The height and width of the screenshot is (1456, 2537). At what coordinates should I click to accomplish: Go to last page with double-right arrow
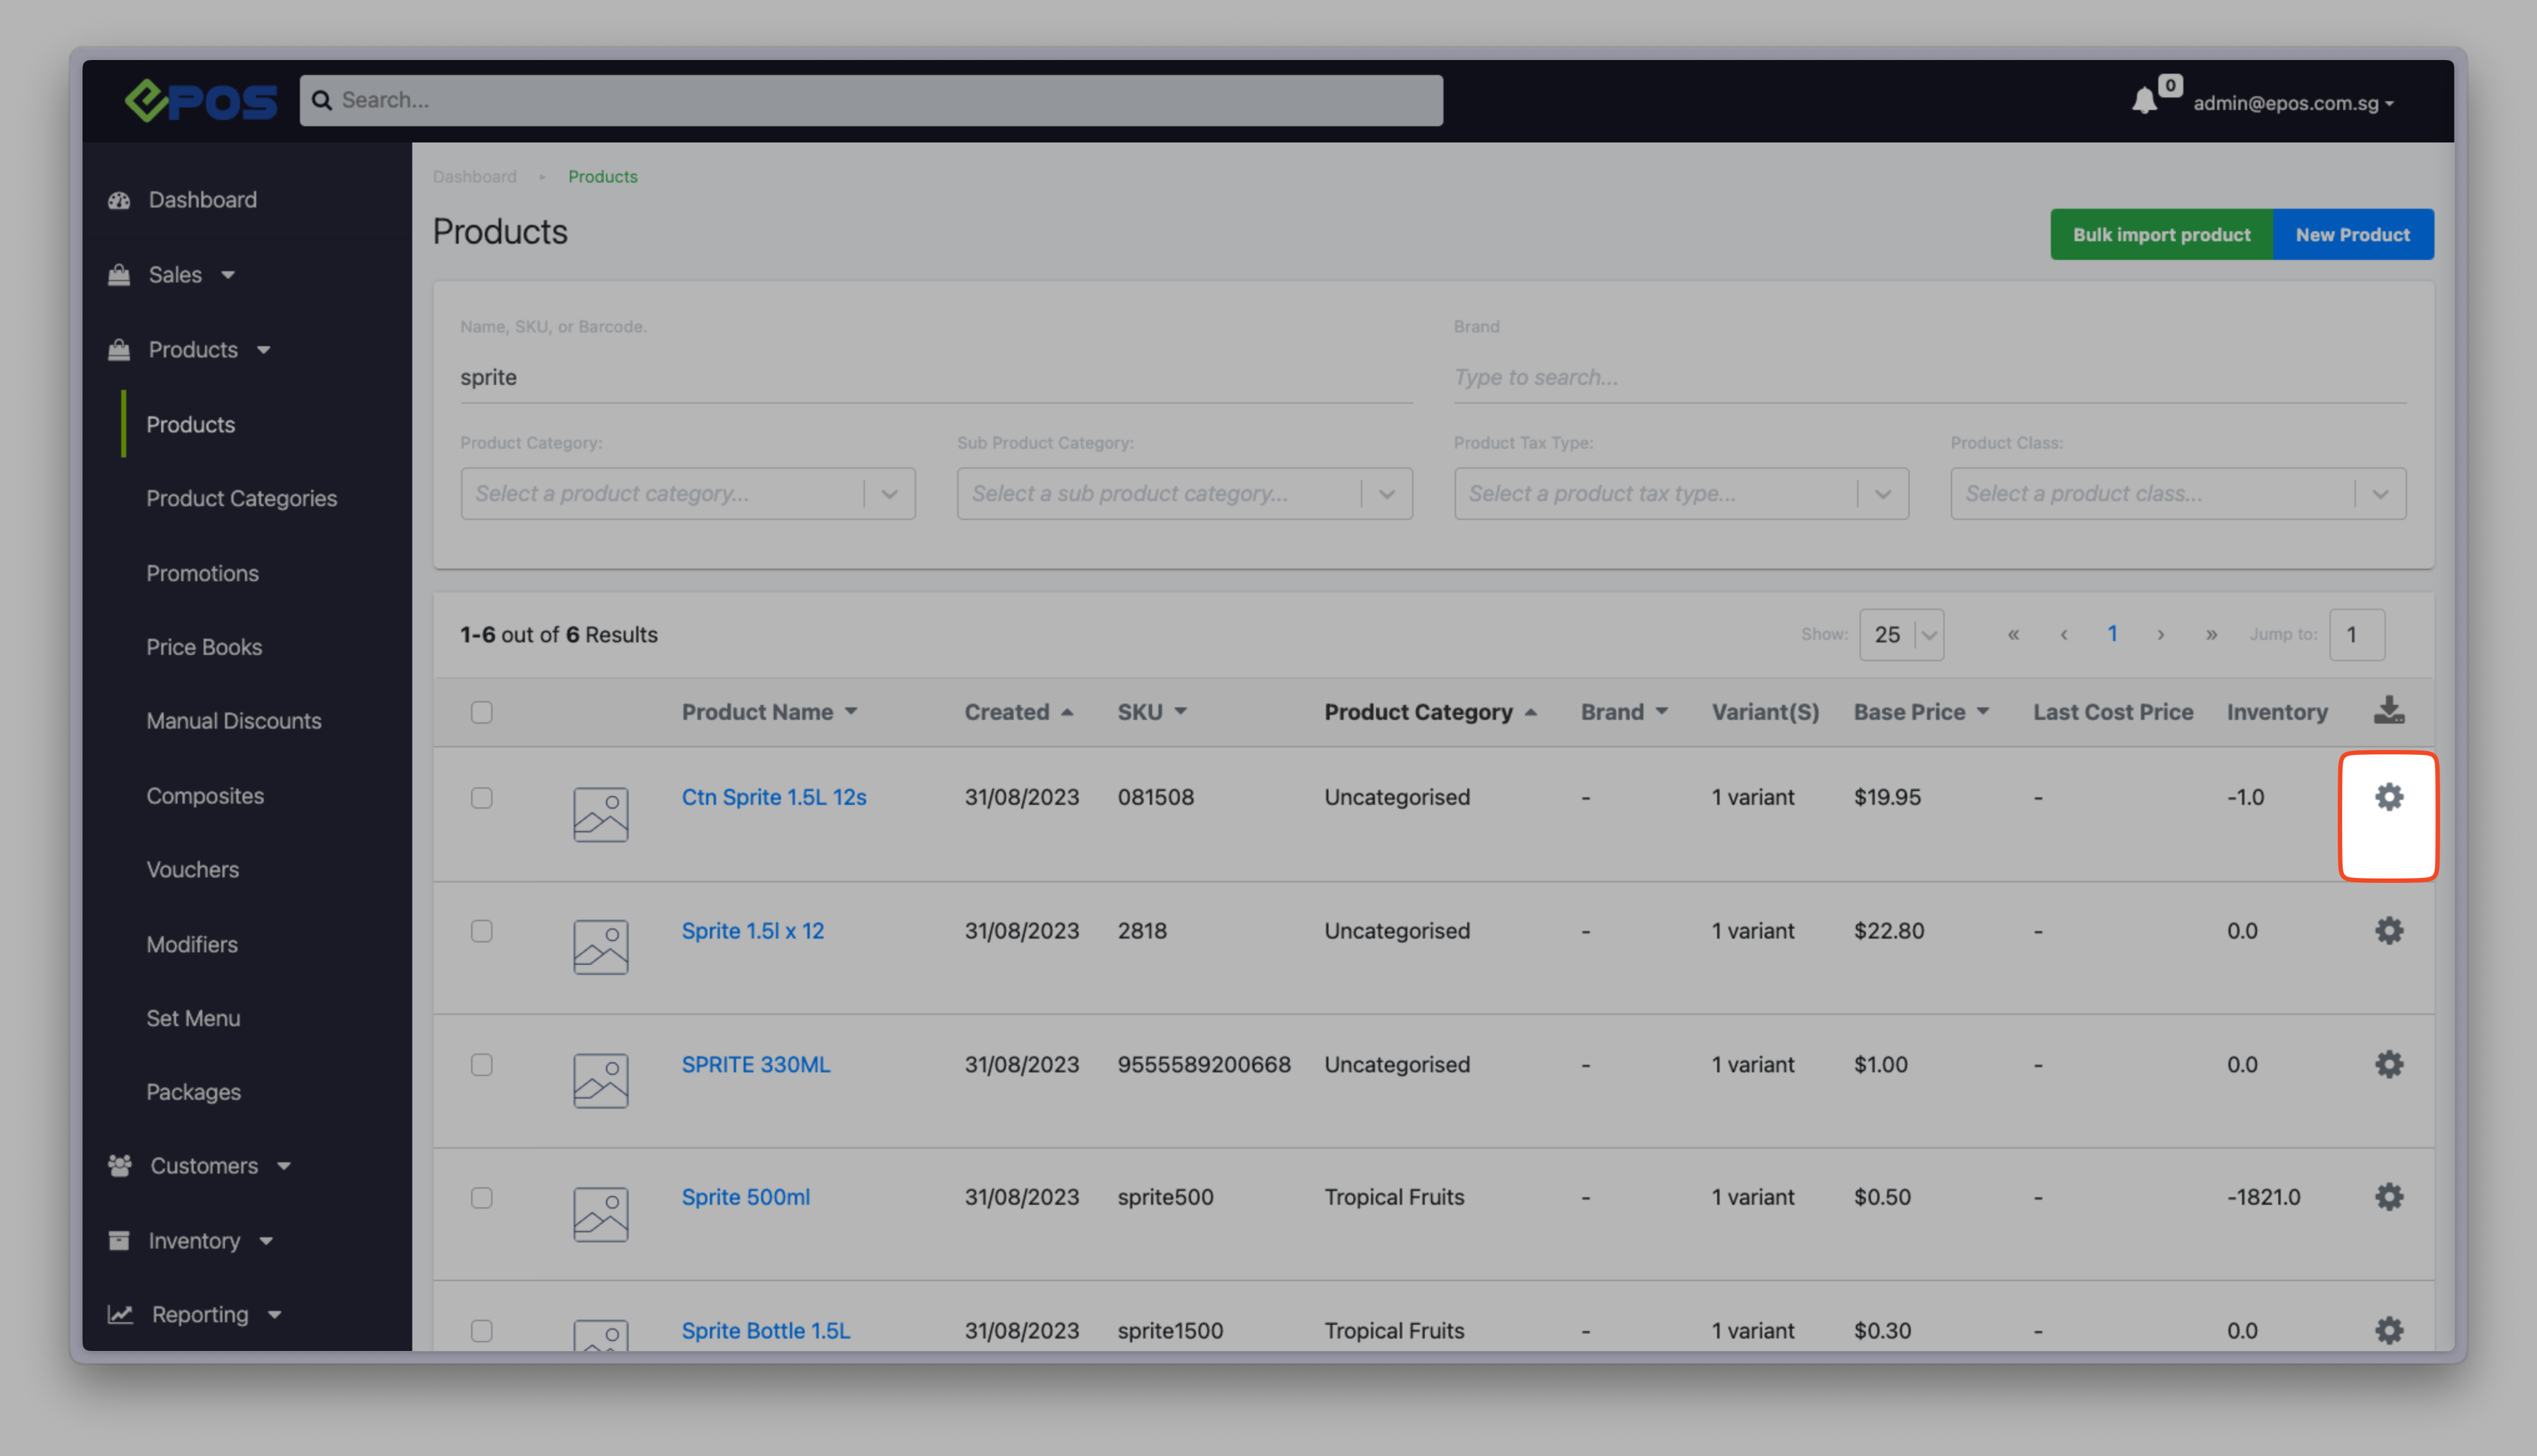click(2212, 635)
